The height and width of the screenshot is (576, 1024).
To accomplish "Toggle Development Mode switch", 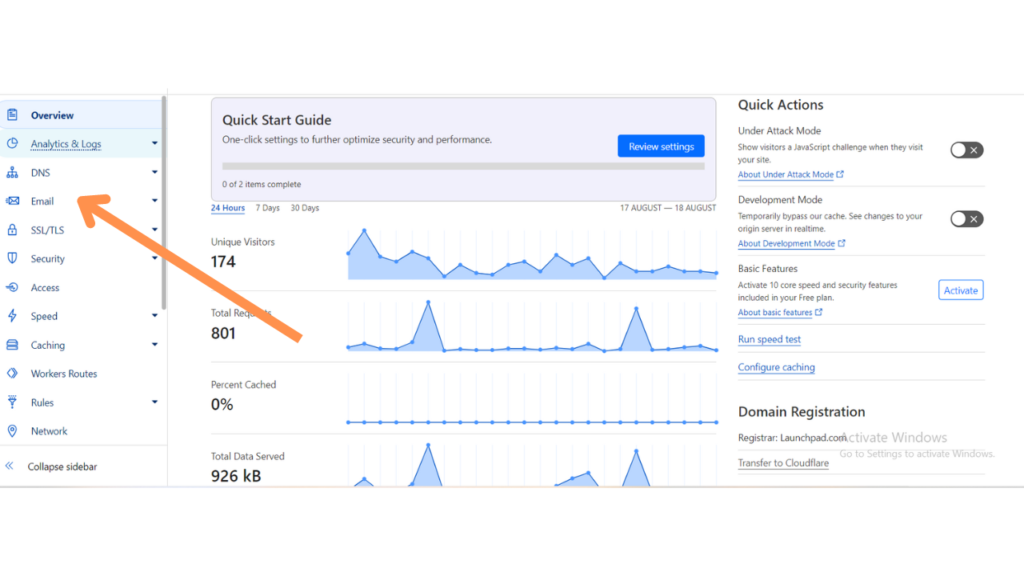I will click(x=967, y=219).
